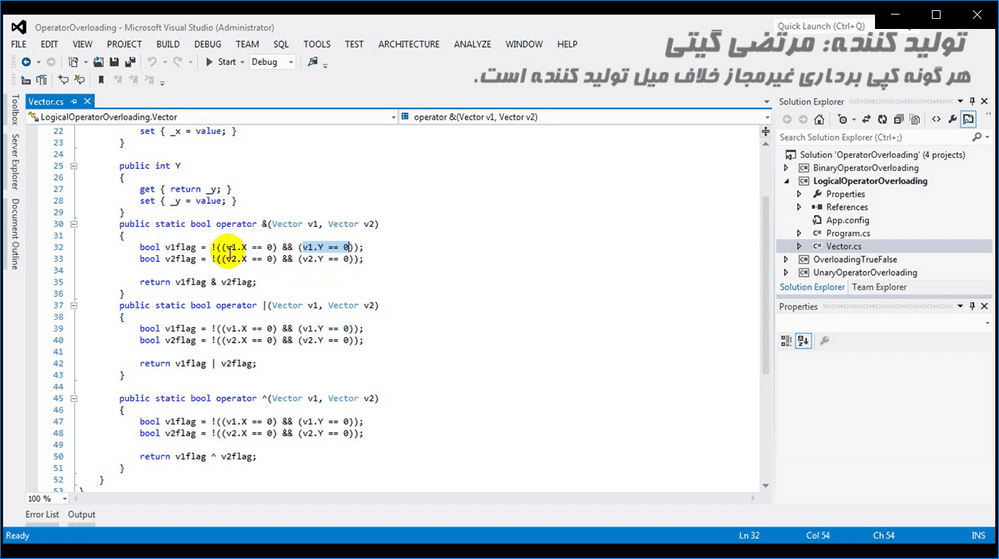This screenshot has width=999, height=559.
Task: Refresh the Solution Explorer
Action: tap(882, 119)
